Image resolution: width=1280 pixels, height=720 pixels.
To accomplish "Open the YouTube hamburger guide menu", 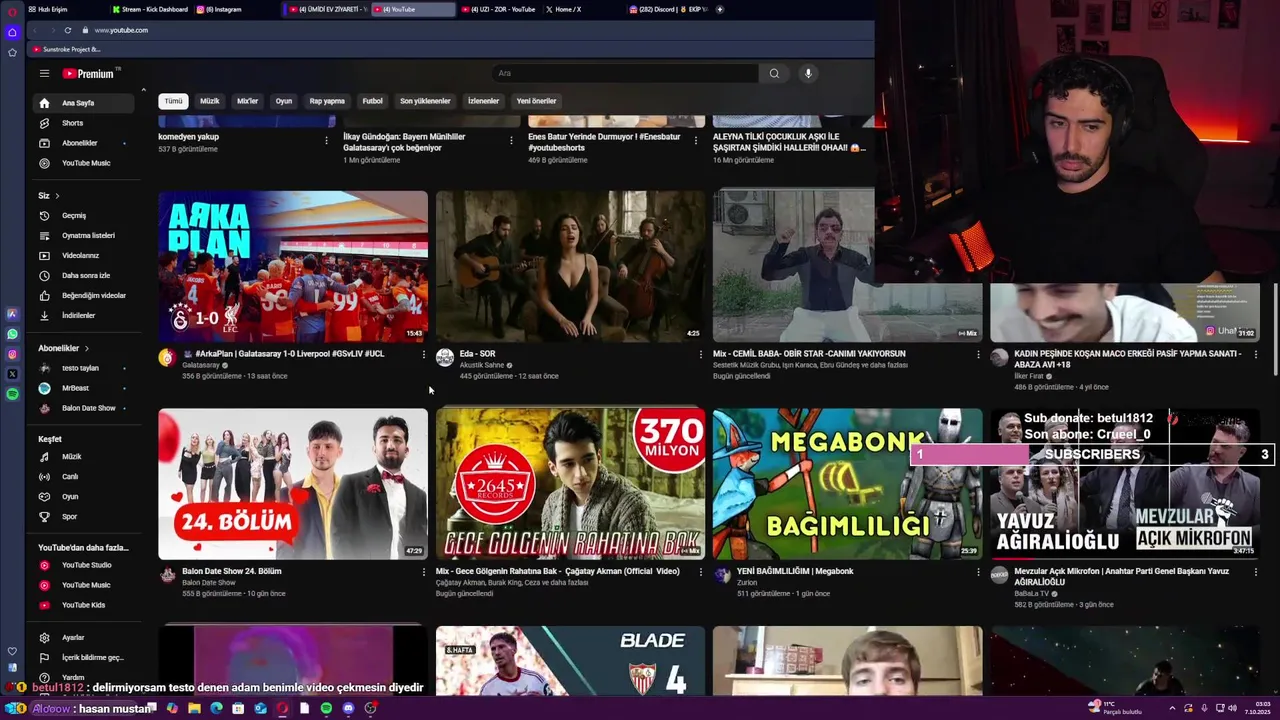I will pyautogui.click(x=44, y=73).
